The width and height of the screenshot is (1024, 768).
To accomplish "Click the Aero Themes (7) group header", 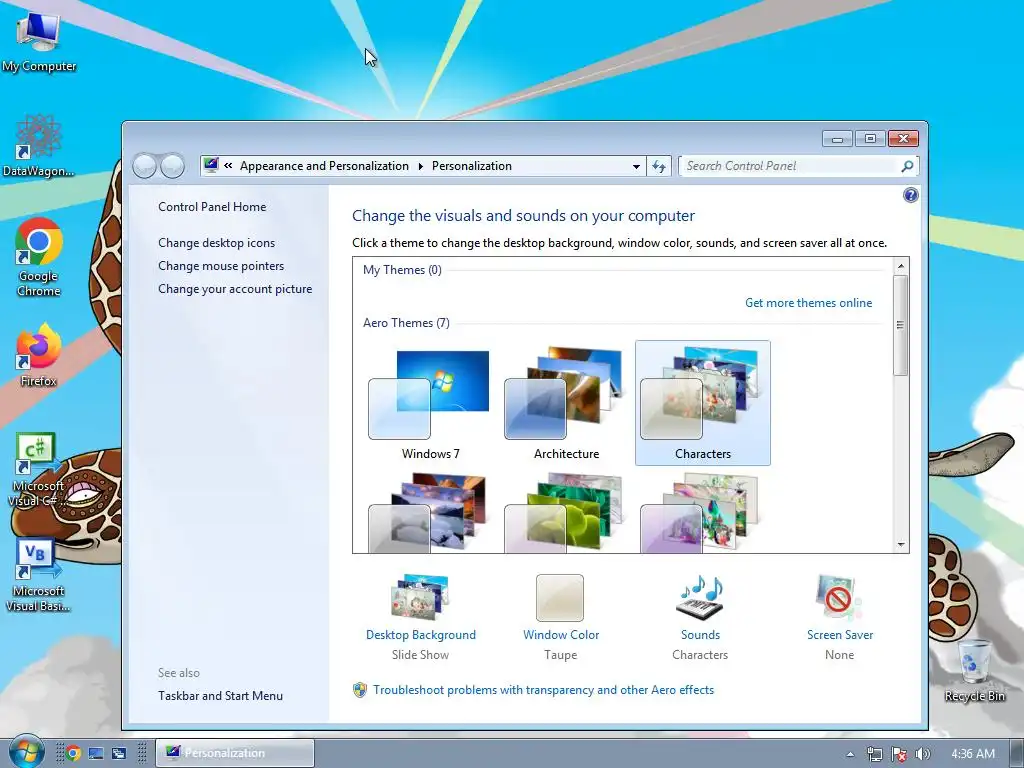I will [x=406, y=323].
